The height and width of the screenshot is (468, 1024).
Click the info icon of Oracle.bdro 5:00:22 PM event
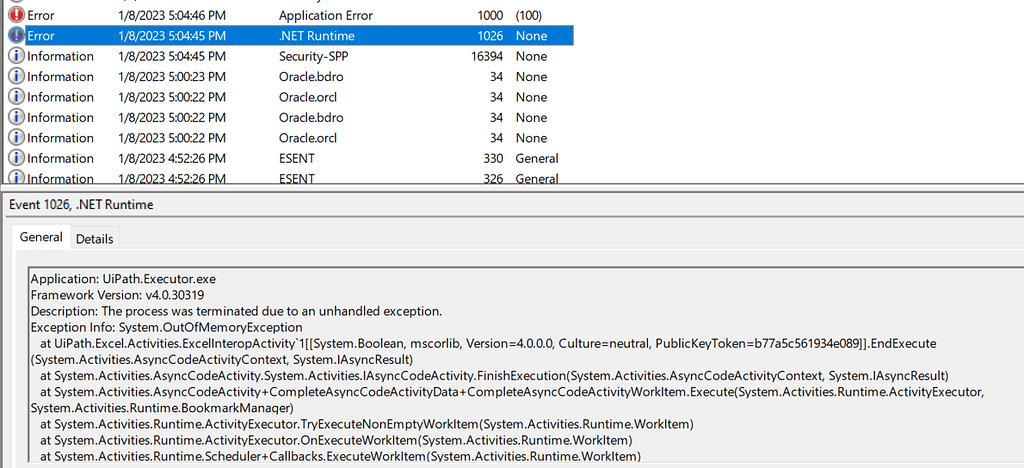16,117
